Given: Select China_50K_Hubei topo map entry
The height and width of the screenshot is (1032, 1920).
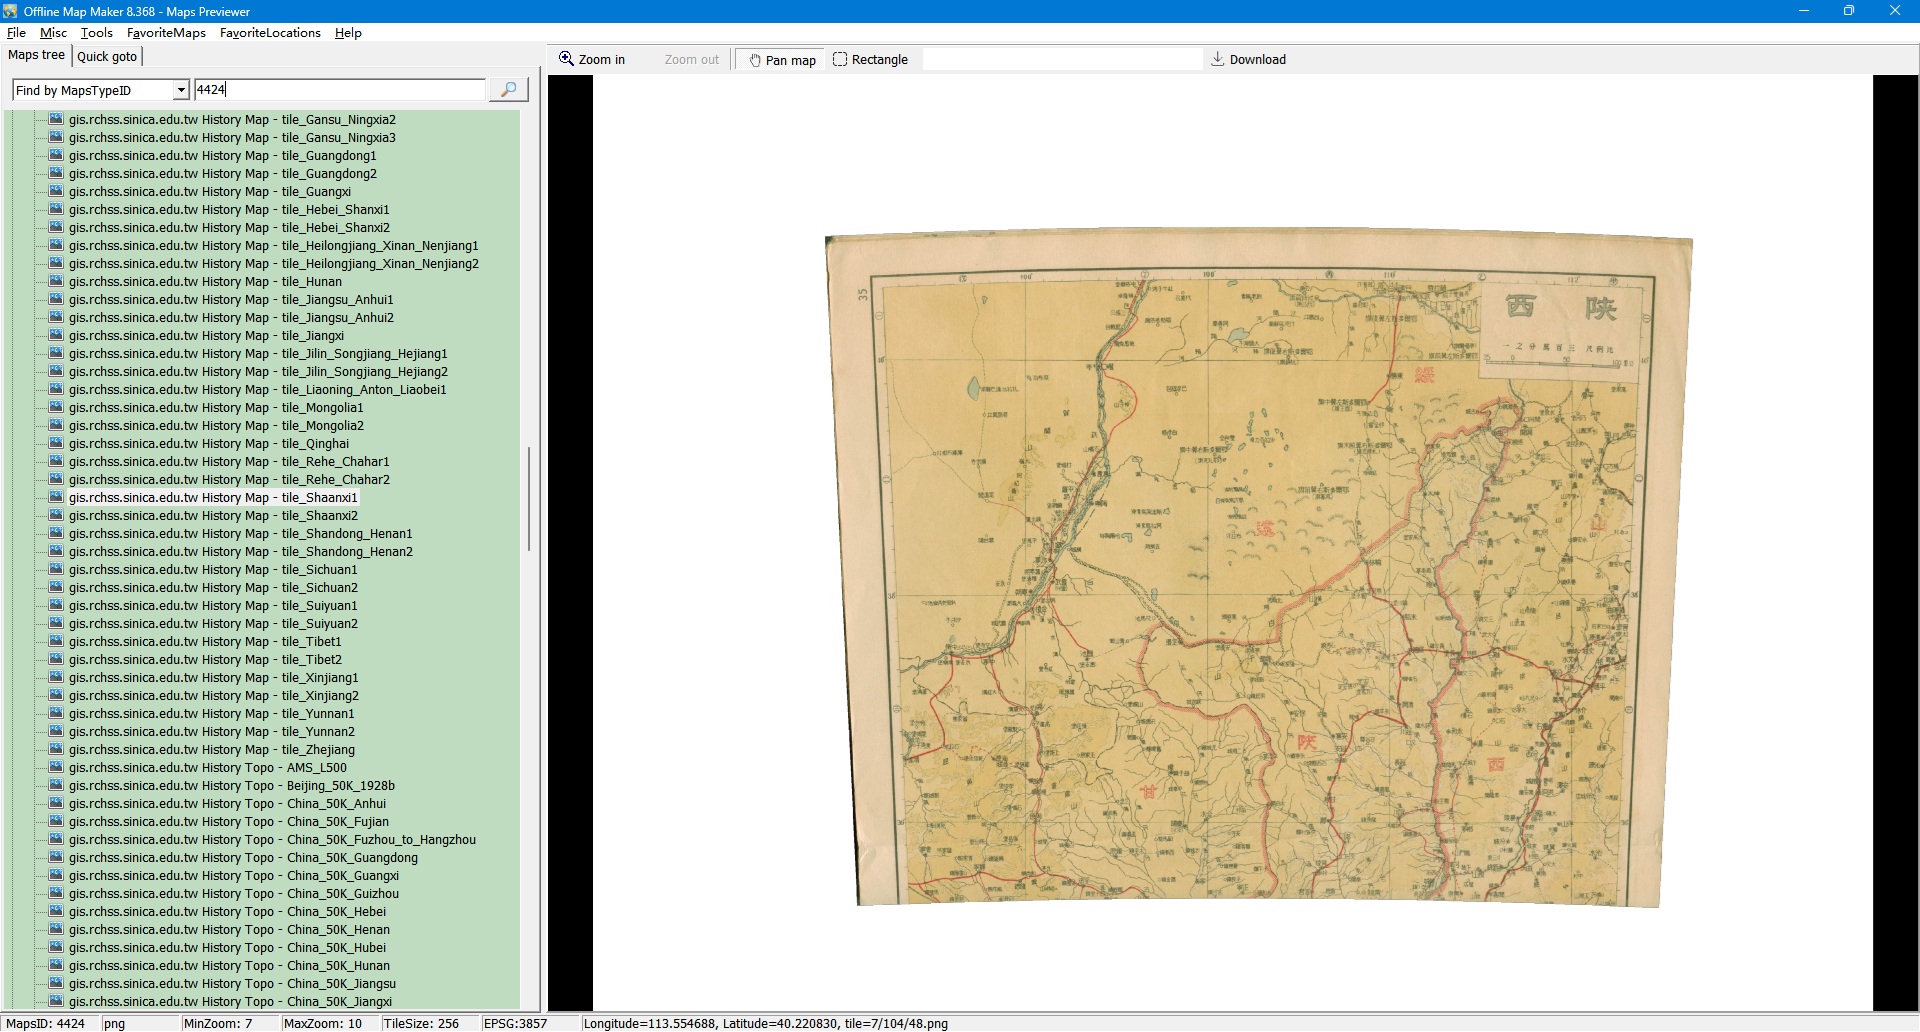Looking at the screenshot, I should 227,948.
